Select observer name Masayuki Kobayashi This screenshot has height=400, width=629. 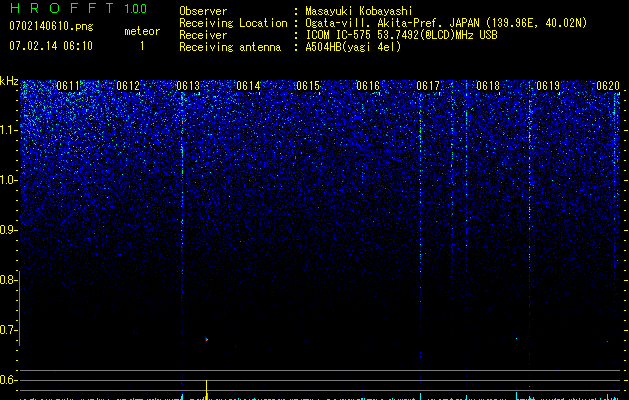(359, 11)
